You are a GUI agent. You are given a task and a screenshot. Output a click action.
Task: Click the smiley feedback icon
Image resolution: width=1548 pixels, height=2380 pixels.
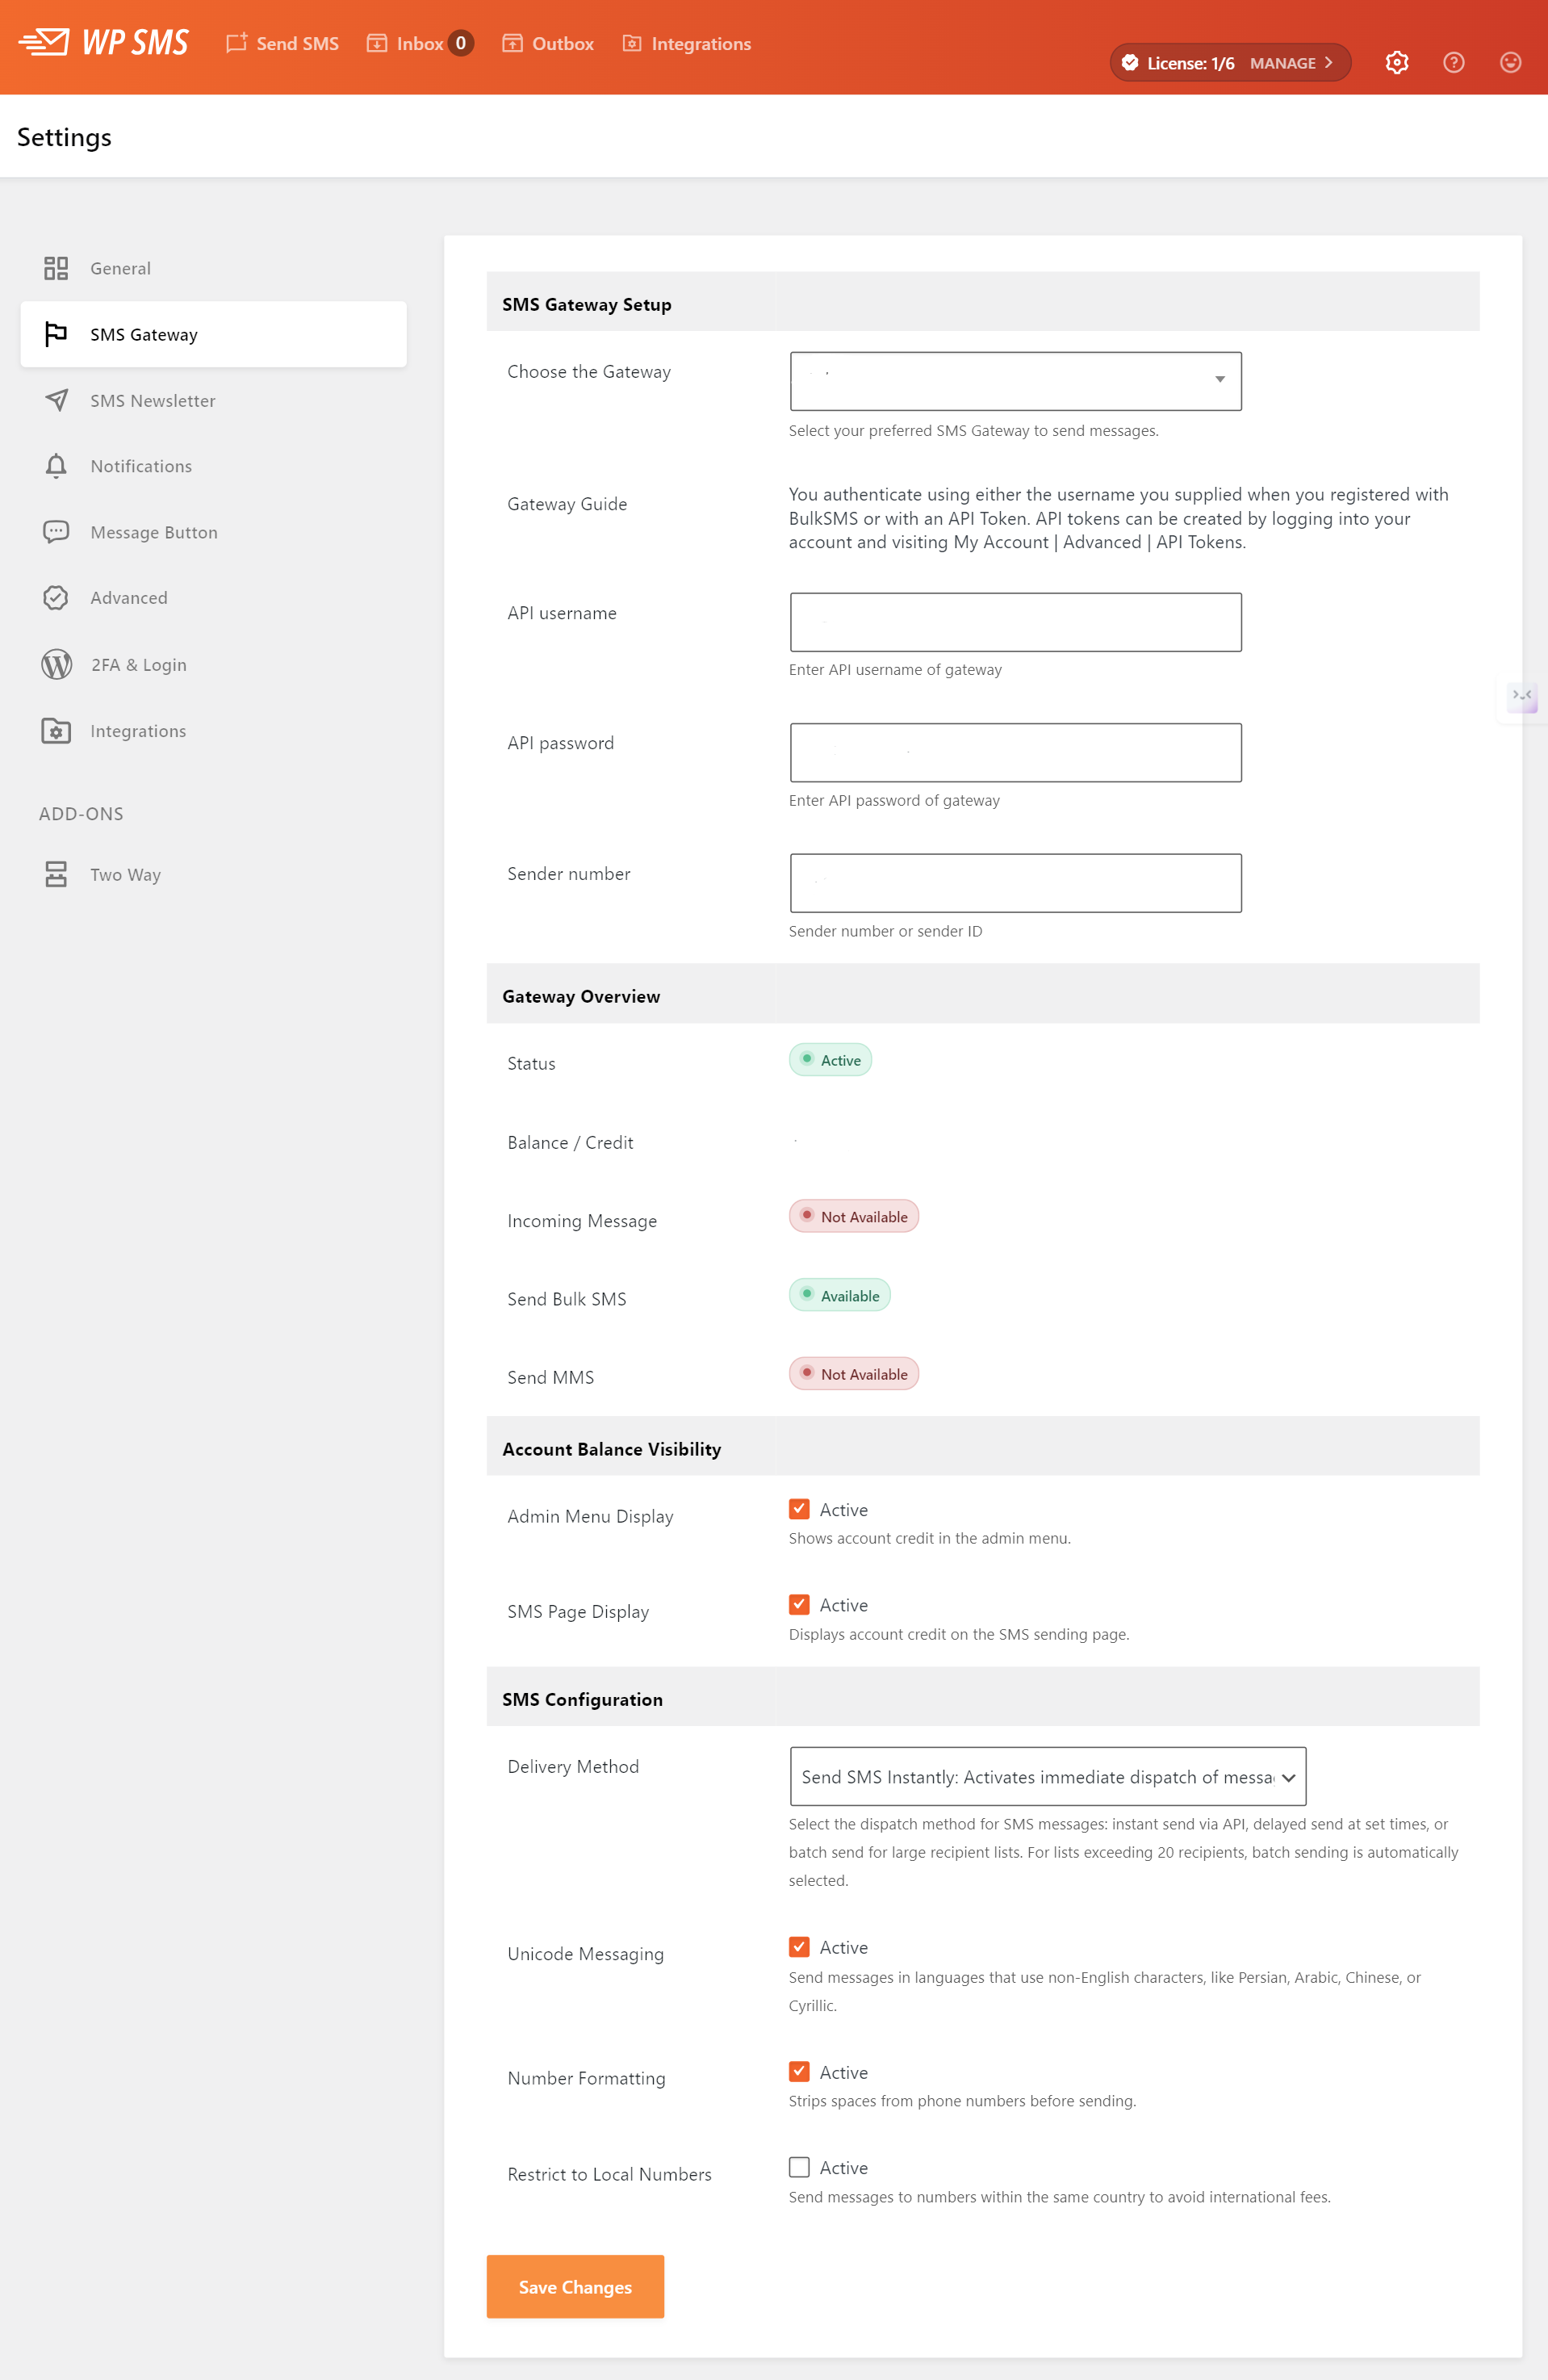[x=1511, y=62]
